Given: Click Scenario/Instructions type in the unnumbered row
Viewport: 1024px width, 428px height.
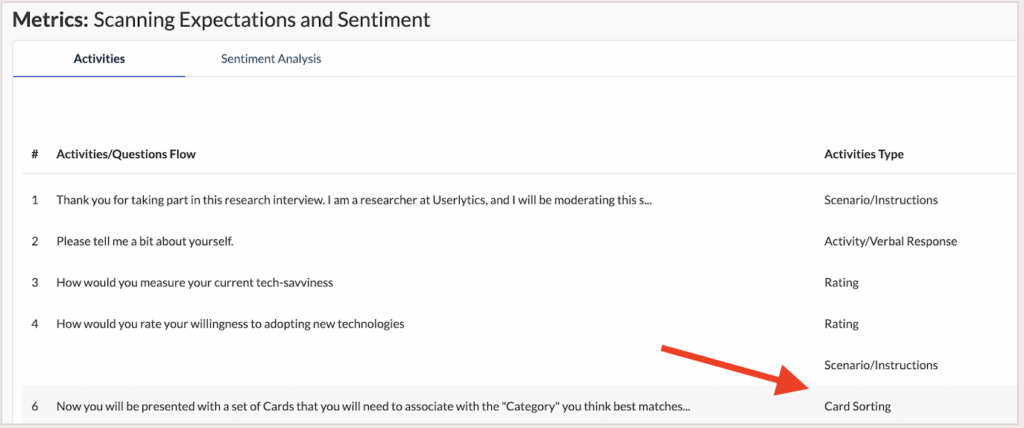Looking at the screenshot, I should pyautogui.click(x=880, y=365).
